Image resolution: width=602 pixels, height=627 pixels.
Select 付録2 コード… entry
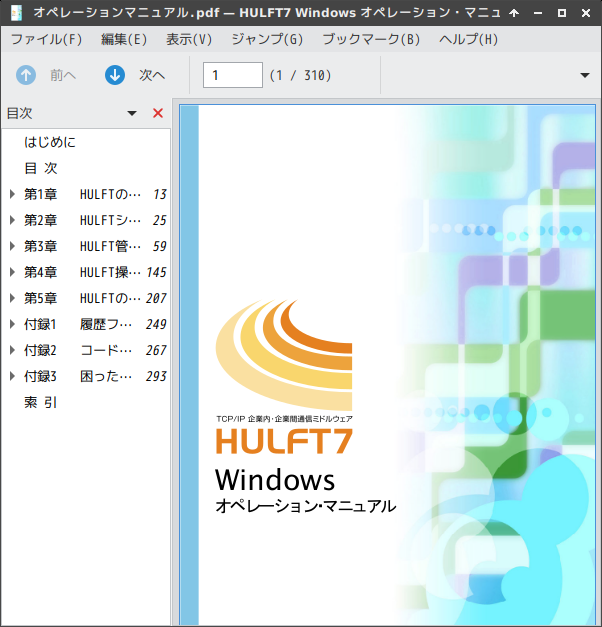coord(86,350)
